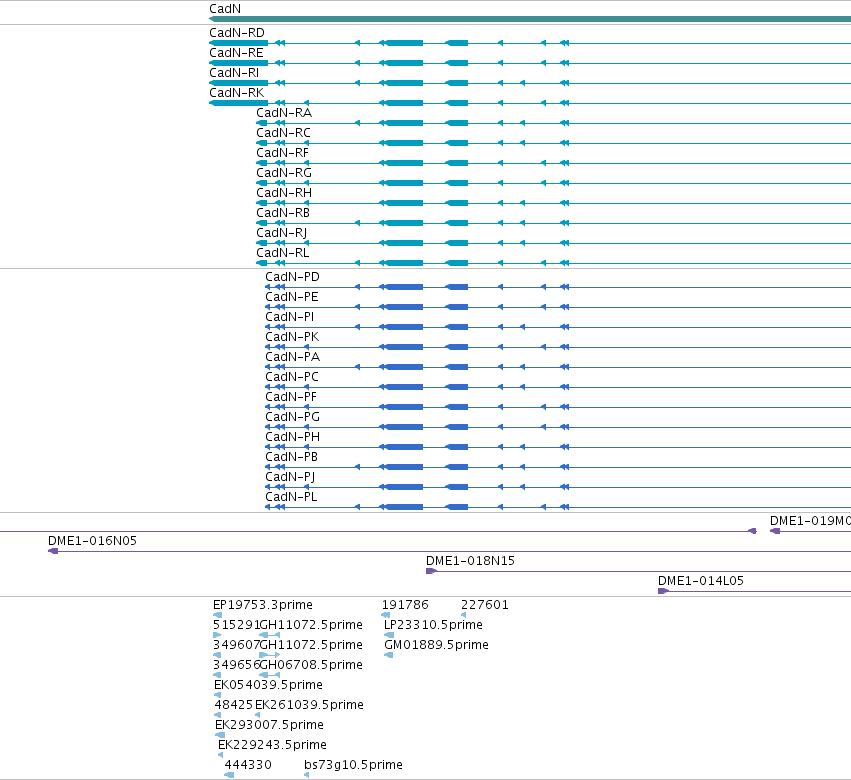Select the EK293007.5prime label
The width and height of the screenshot is (851, 780).
click(x=269, y=725)
